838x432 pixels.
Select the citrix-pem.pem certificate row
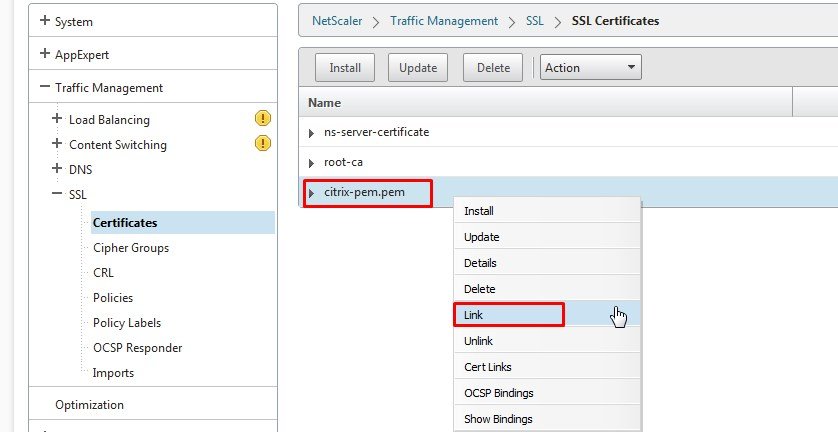tap(364, 192)
